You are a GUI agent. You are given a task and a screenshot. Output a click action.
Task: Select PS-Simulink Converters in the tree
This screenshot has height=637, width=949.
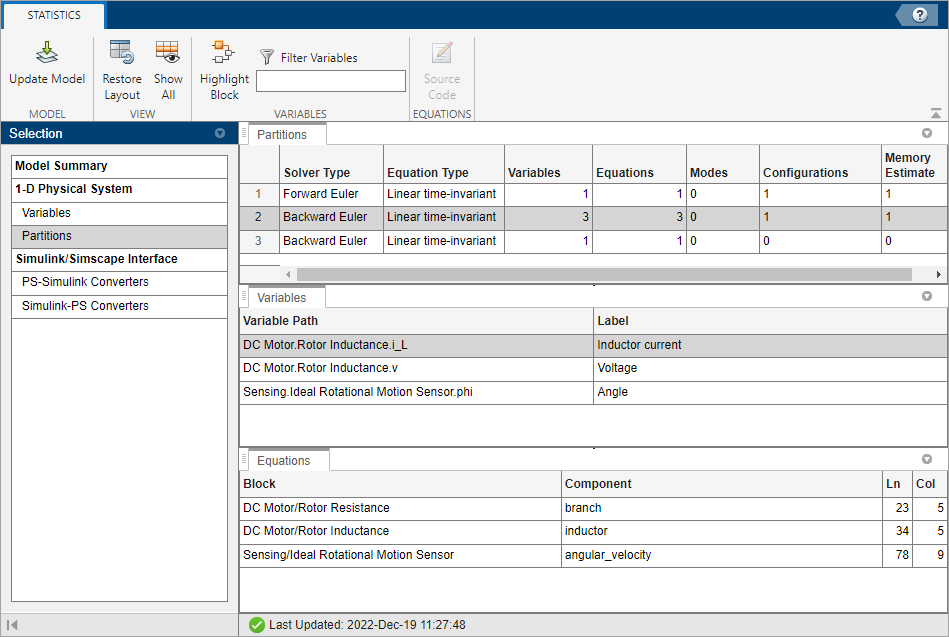click(85, 282)
